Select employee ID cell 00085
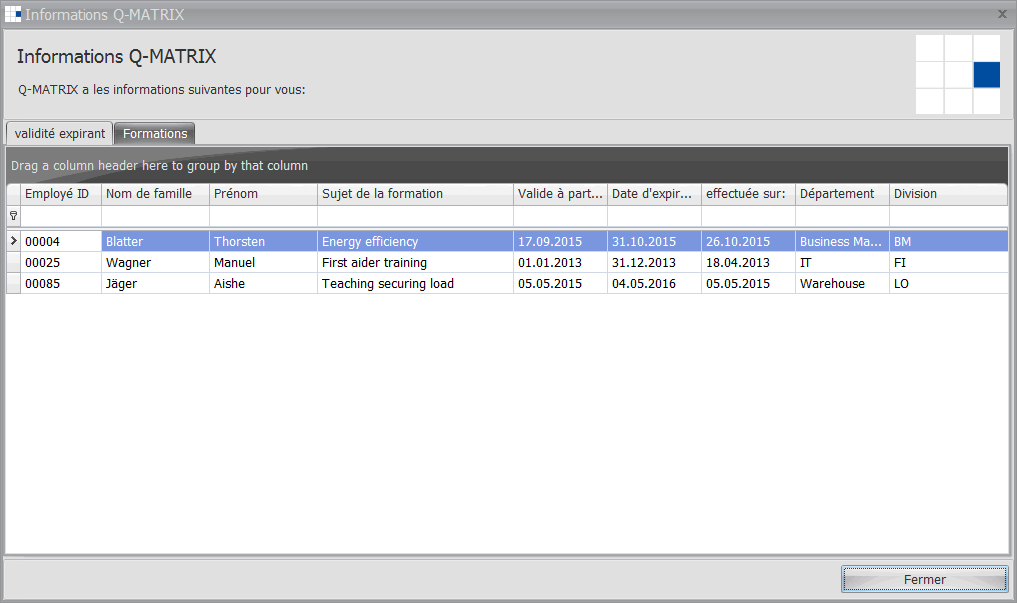 (61, 283)
